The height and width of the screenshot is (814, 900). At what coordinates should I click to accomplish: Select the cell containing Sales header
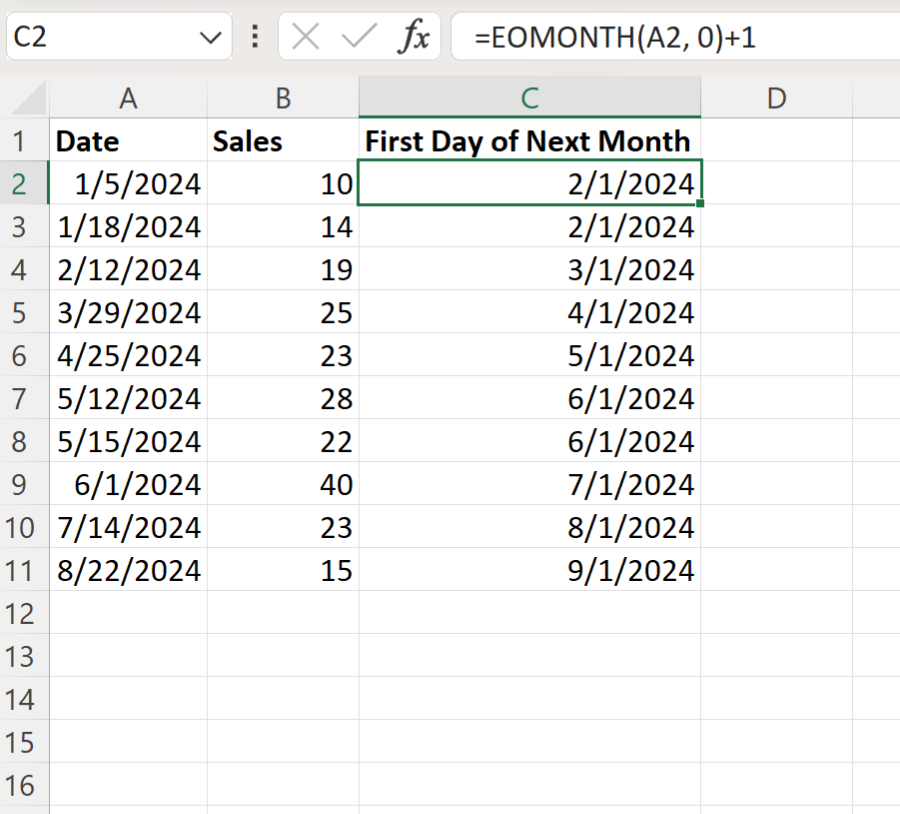coord(283,140)
